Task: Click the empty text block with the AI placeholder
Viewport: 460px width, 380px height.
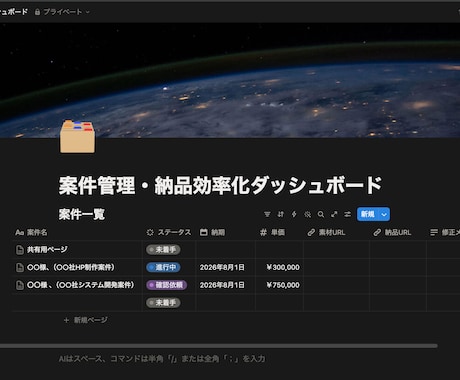Action: click(162, 359)
